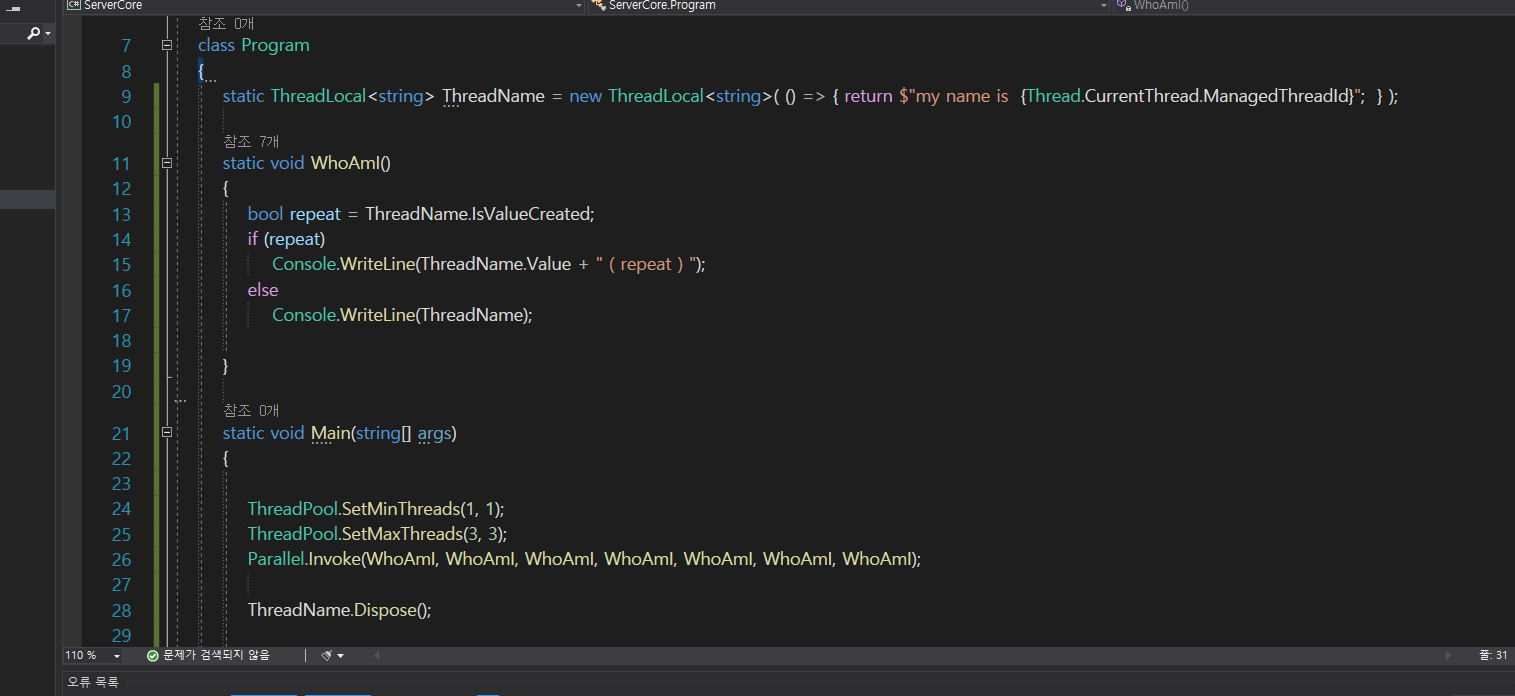The image size is (1515, 696).
Task: Click 'if (repeat)' on line 14
Action: coord(287,240)
